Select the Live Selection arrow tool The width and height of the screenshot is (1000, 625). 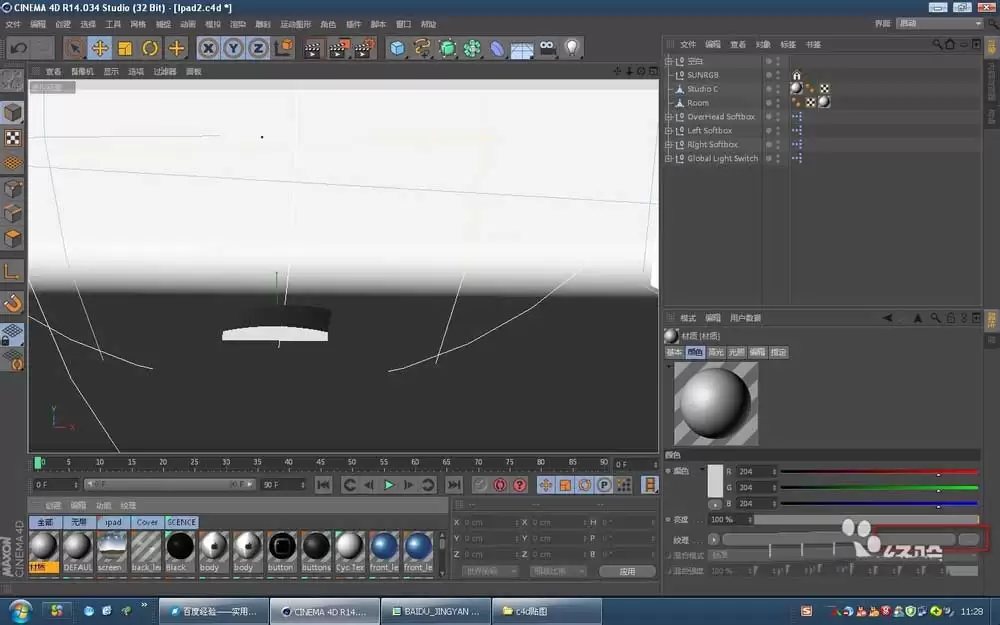[73, 47]
